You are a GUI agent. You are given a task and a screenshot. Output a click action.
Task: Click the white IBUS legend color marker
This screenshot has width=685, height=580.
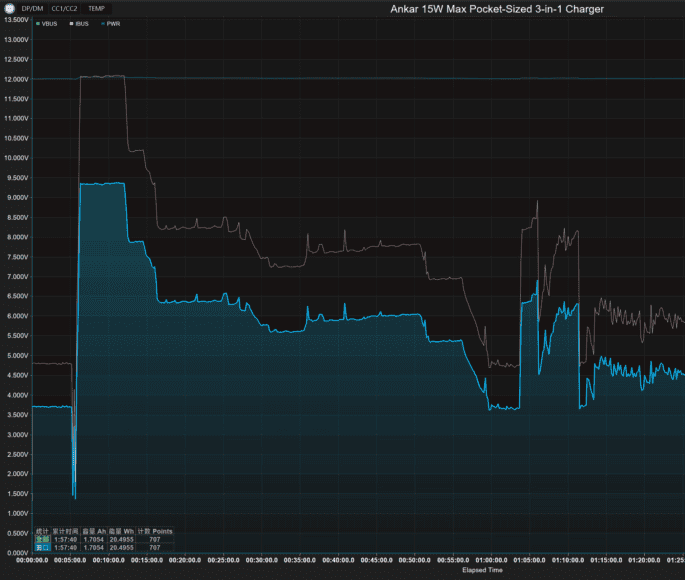pos(71,22)
